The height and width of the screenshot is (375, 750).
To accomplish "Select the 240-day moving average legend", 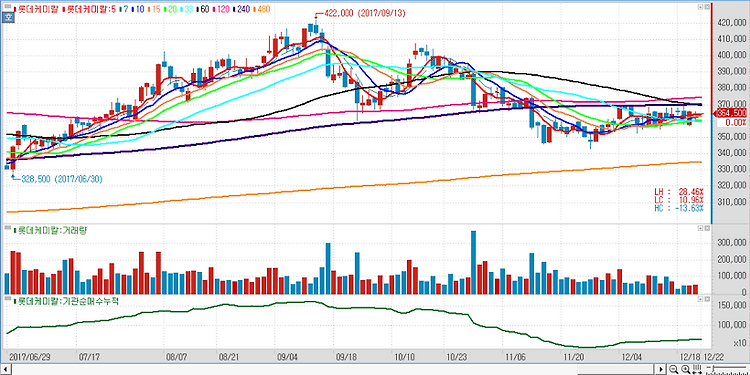I will [242, 9].
